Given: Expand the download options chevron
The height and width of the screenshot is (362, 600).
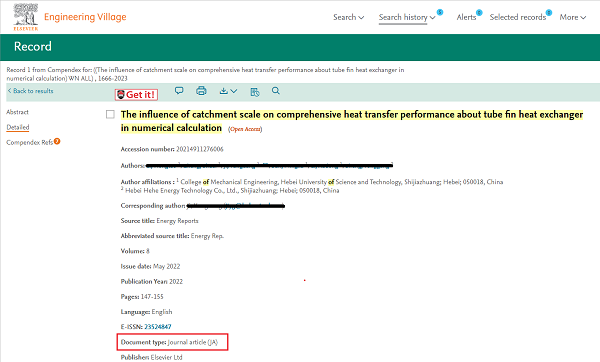Looking at the screenshot, I should pyautogui.click(x=234, y=91).
